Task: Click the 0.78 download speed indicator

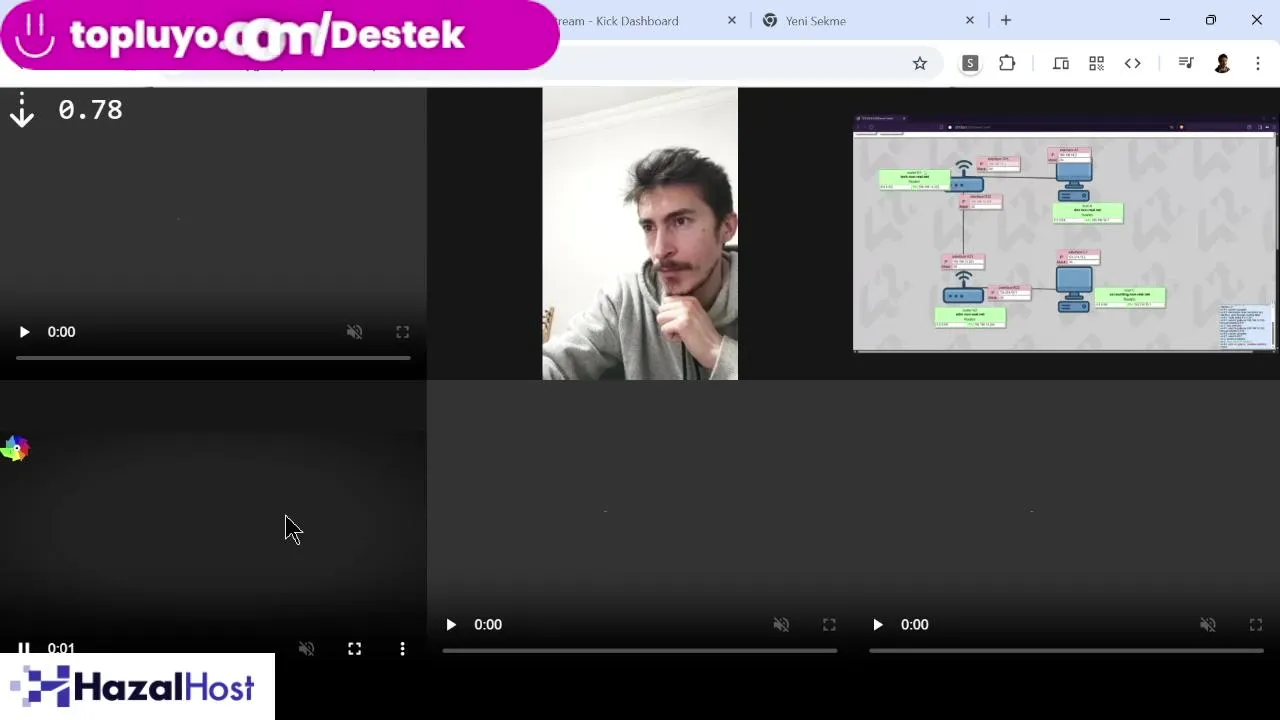Action: (x=66, y=110)
